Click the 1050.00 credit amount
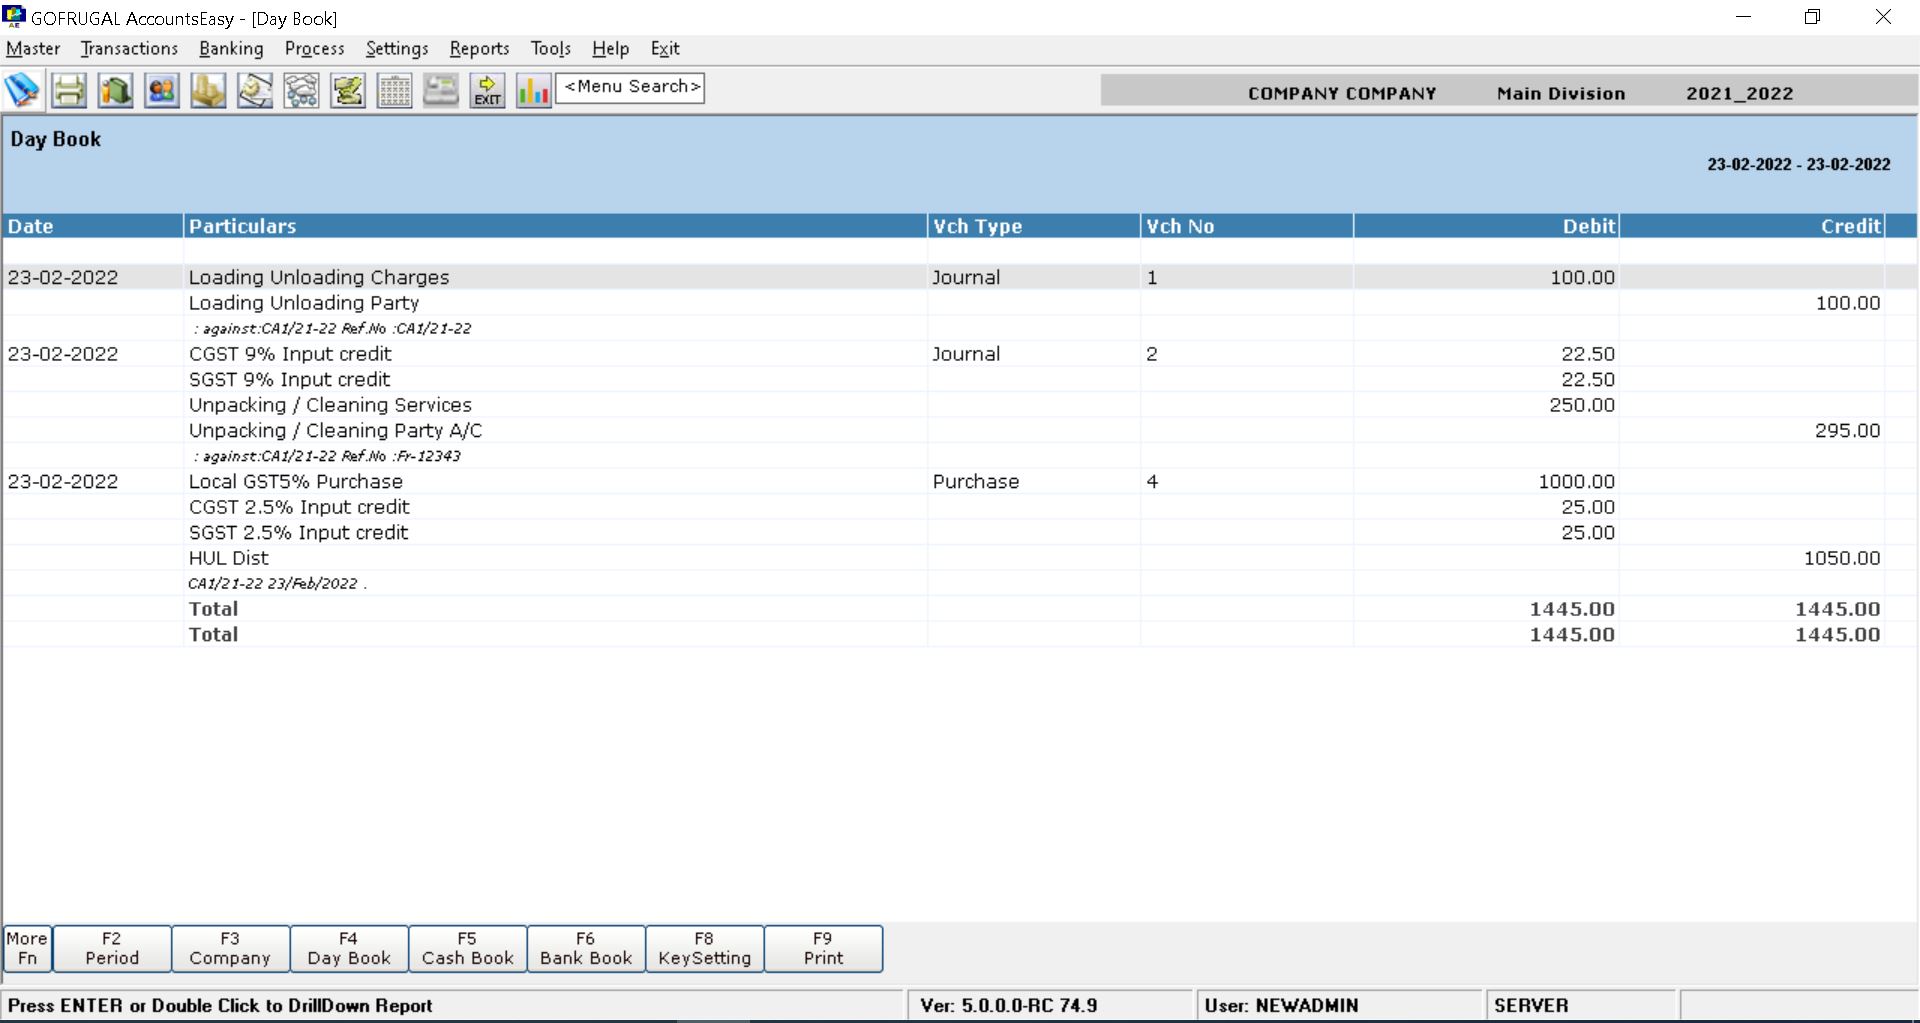 click(x=1842, y=558)
